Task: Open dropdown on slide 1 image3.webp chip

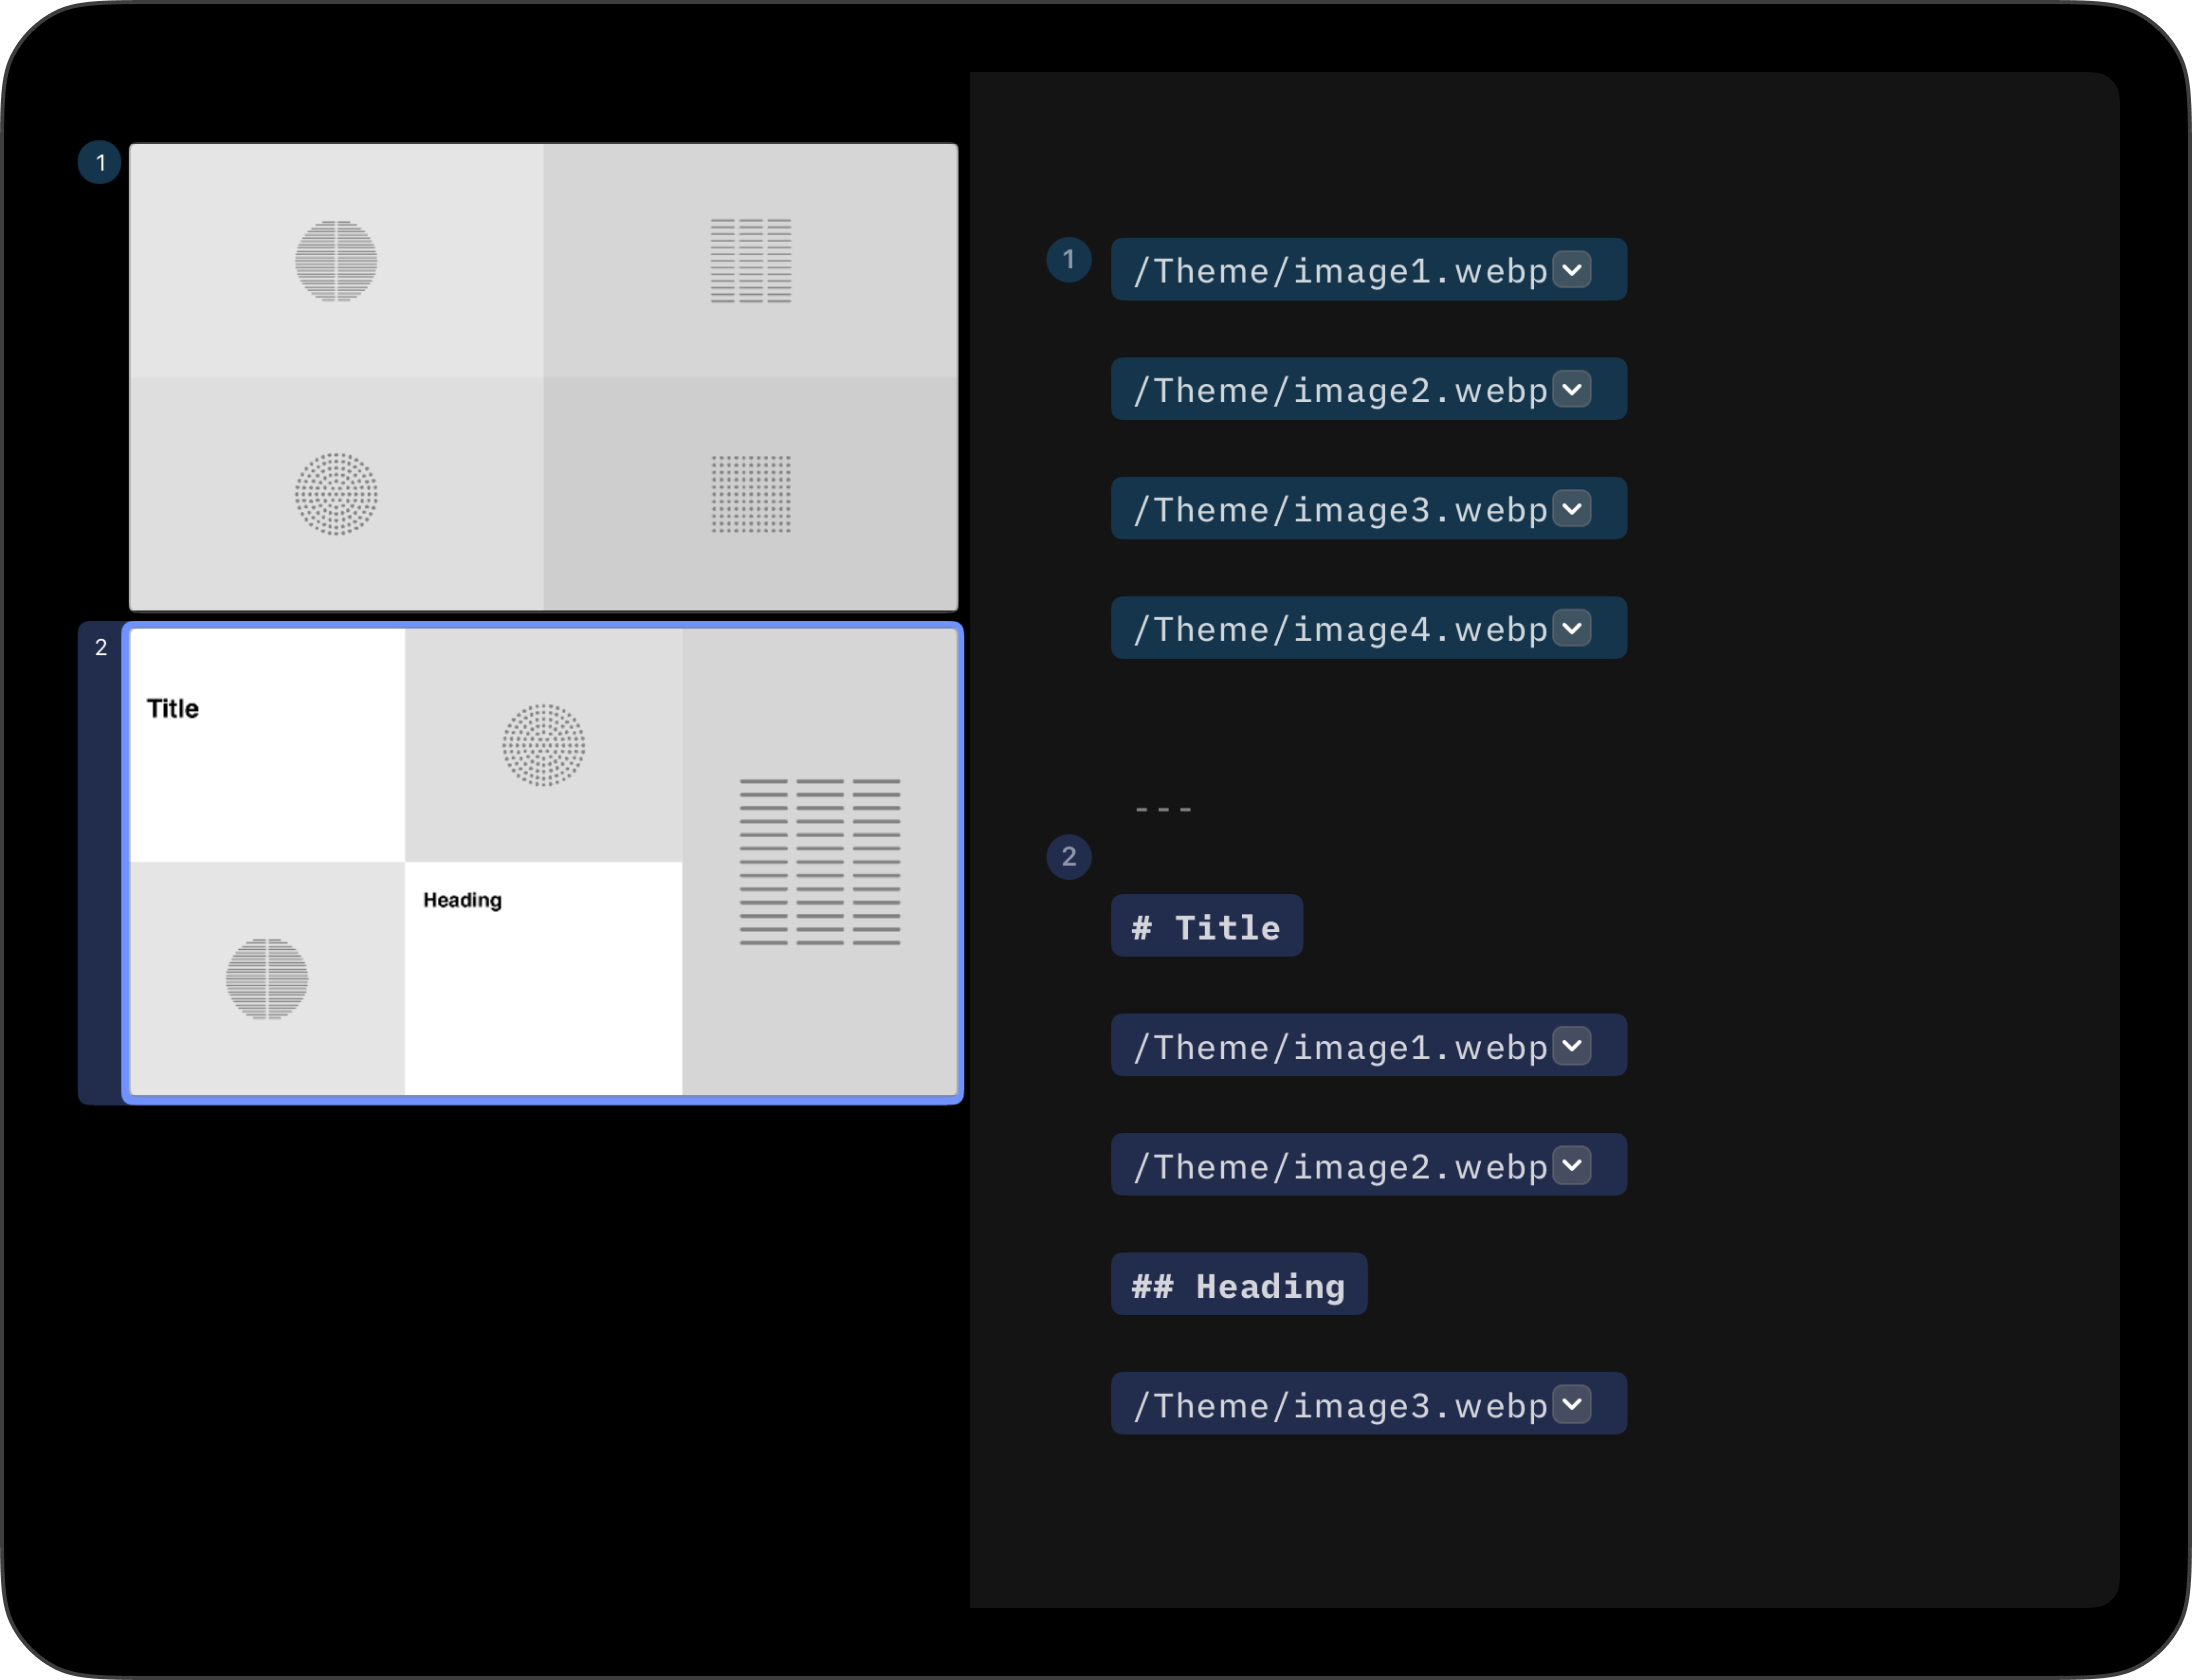Action: point(1572,509)
